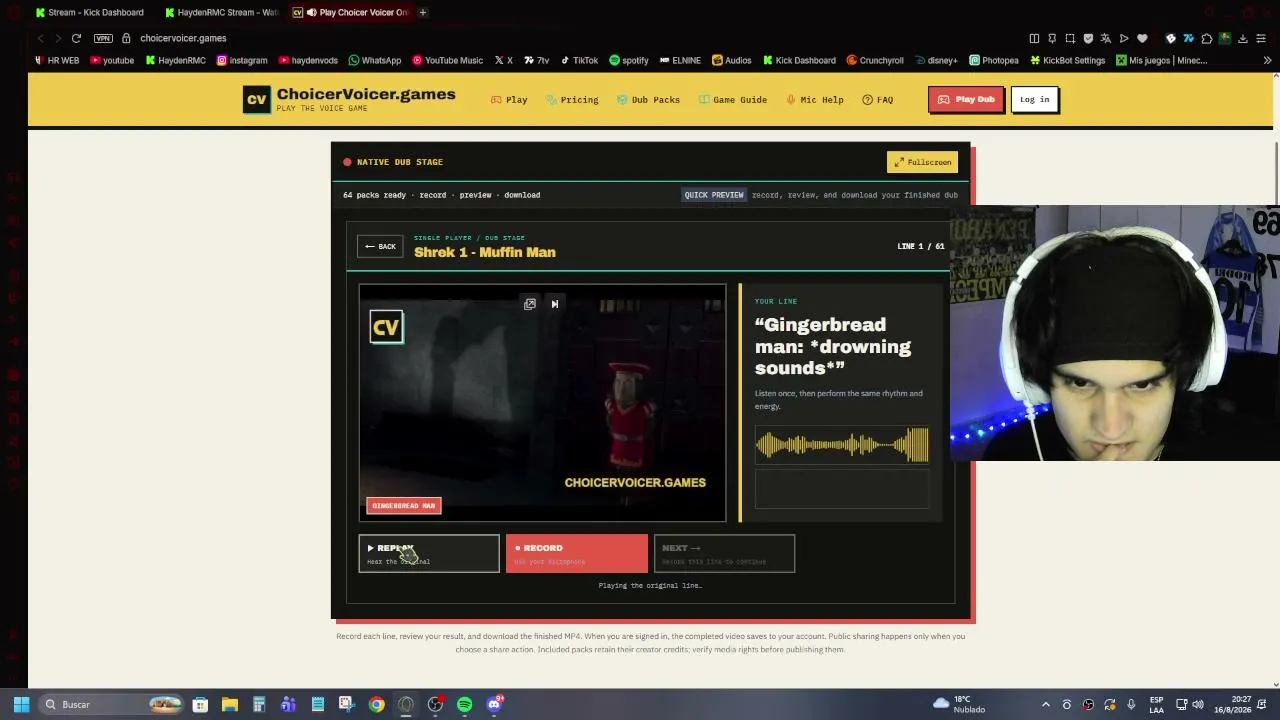Open the Play menu item

tap(509, 100)
